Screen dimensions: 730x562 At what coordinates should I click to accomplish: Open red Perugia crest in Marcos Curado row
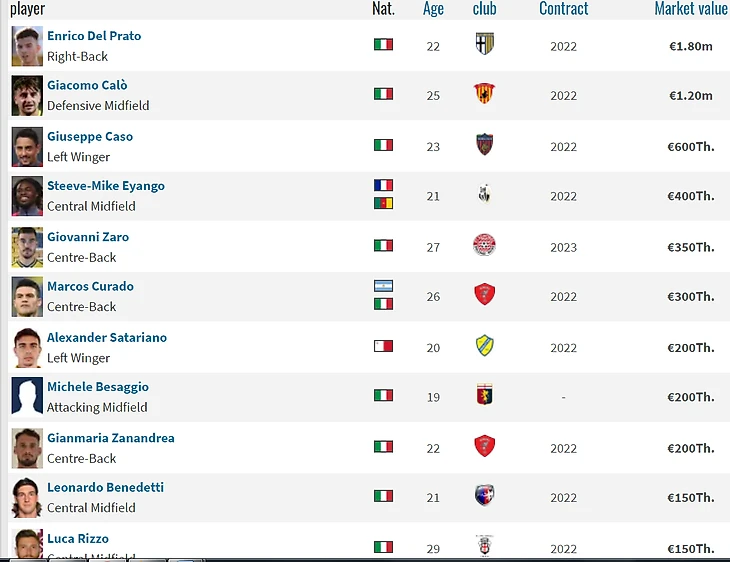pos(484,294)
